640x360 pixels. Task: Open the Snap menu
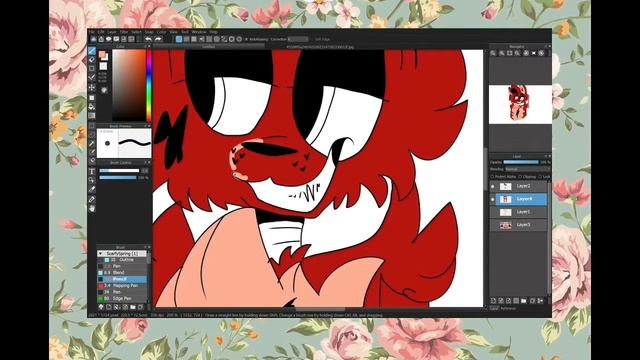(149, 32)
